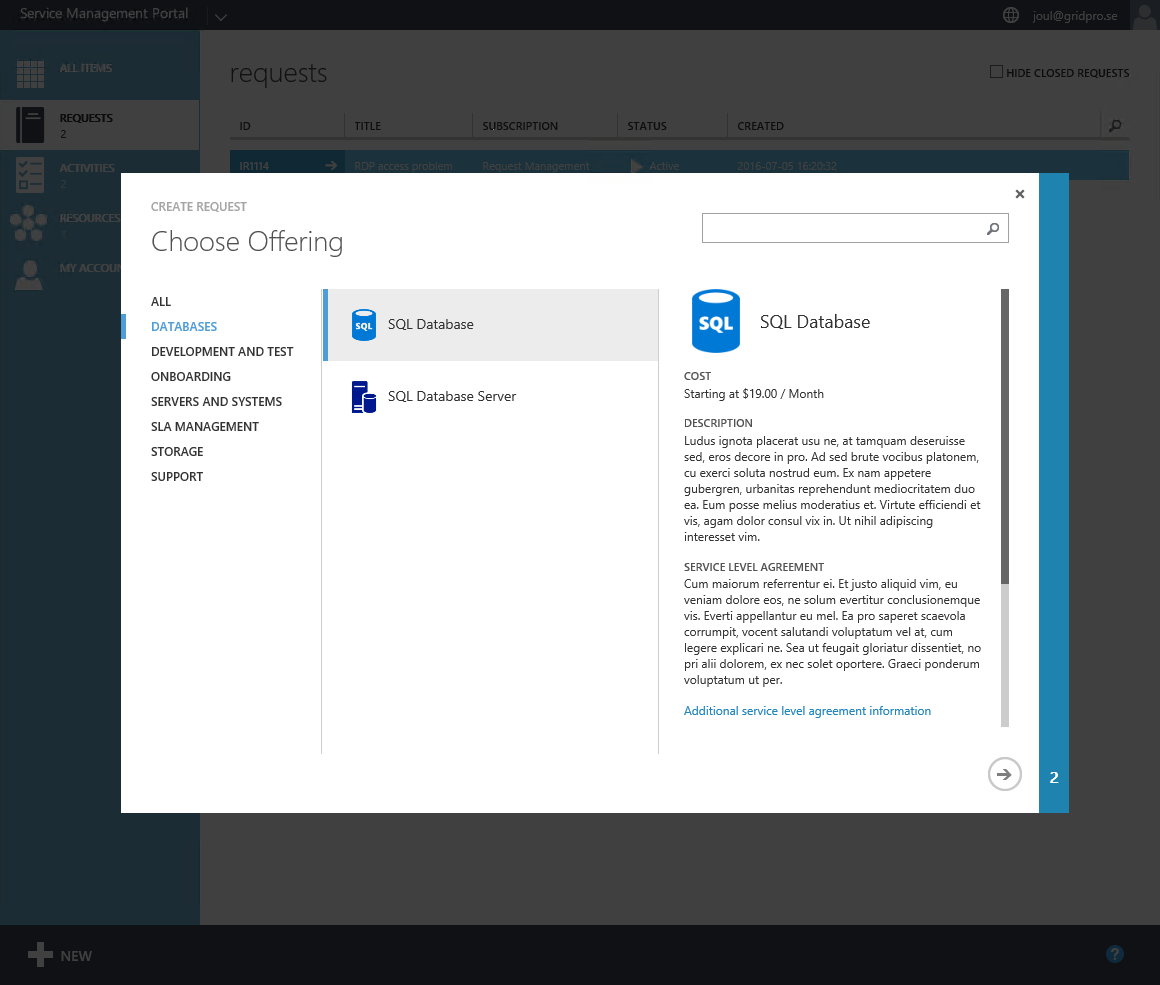Sort requests by the STATUS column
Viewport: 1160px width, 985px height.
[647, 127]
